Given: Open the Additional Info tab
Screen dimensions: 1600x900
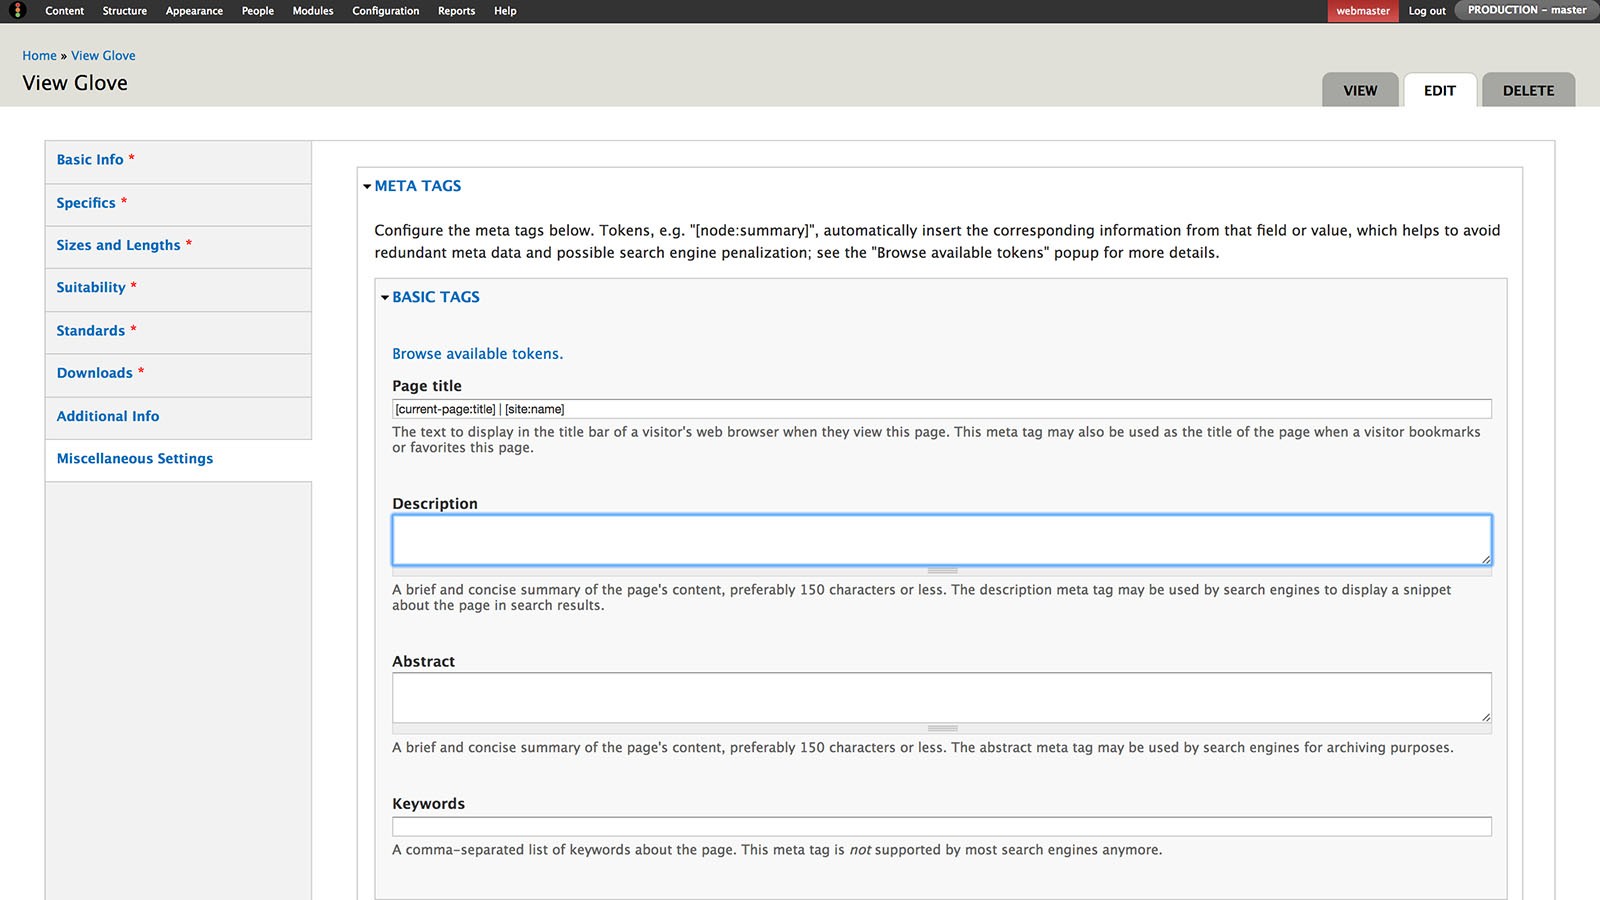Looking at the screenshot, I should coord(178,417).
